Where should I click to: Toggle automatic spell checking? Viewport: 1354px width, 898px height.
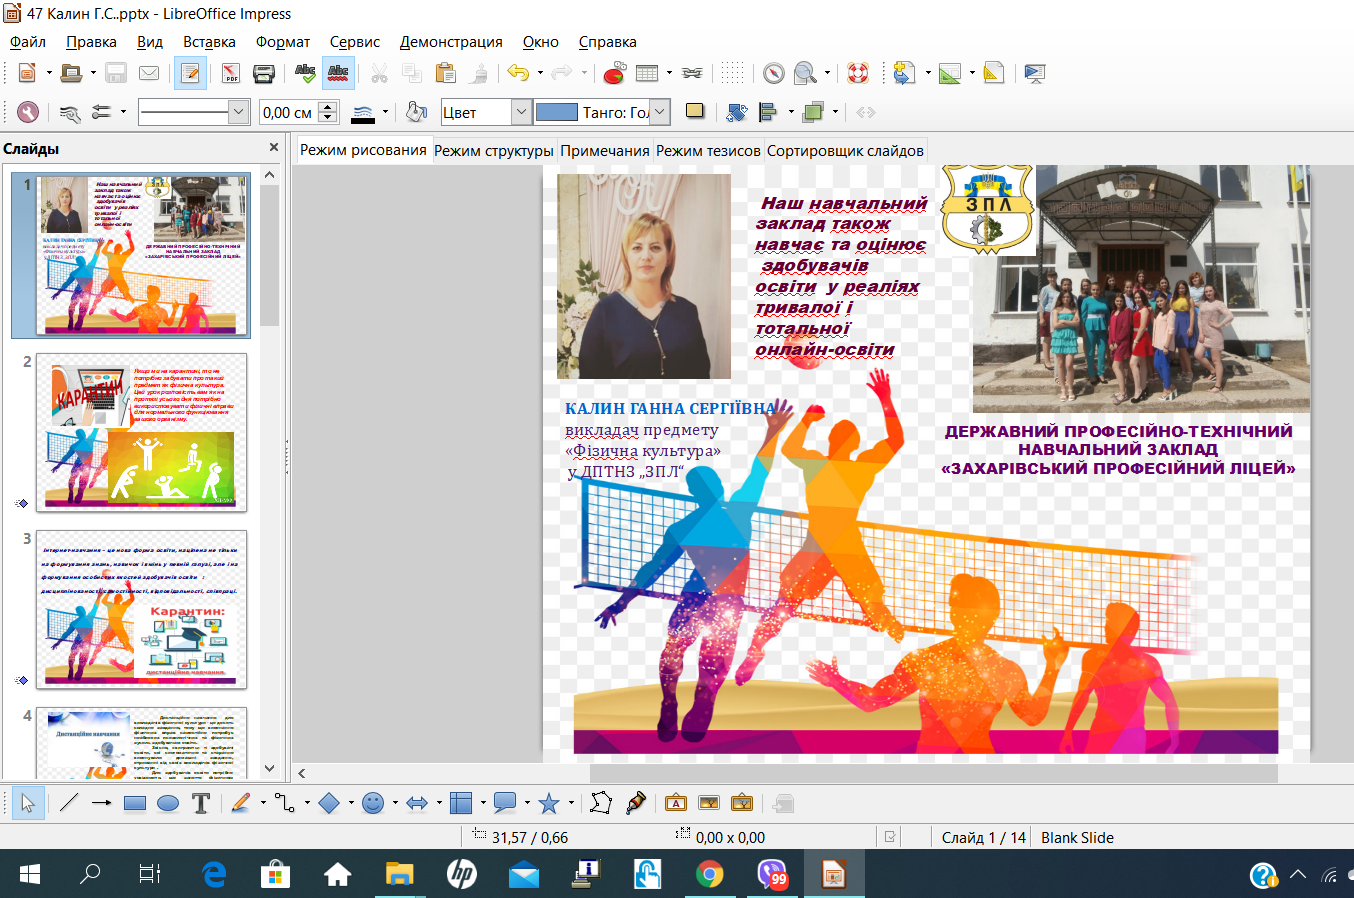338,73
